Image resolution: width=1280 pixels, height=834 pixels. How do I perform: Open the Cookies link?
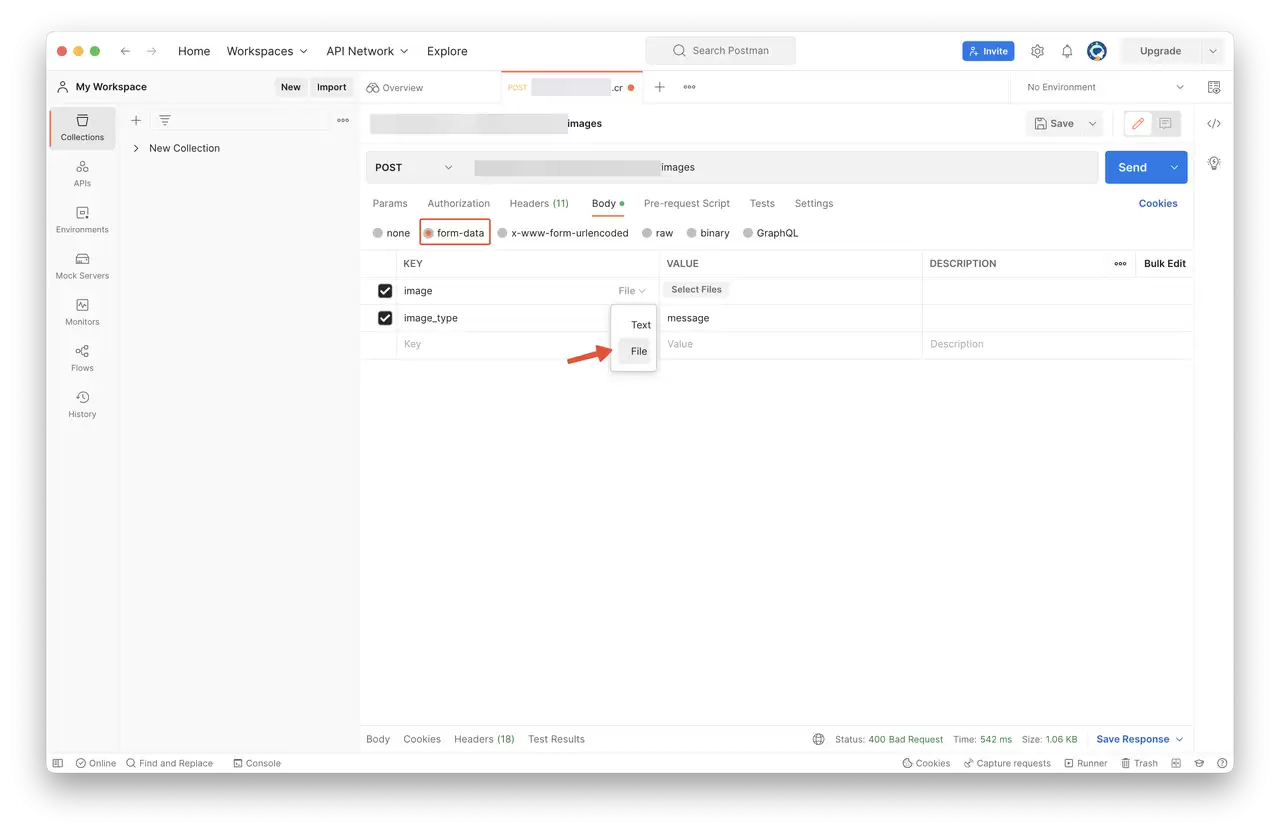[1158, 203]
